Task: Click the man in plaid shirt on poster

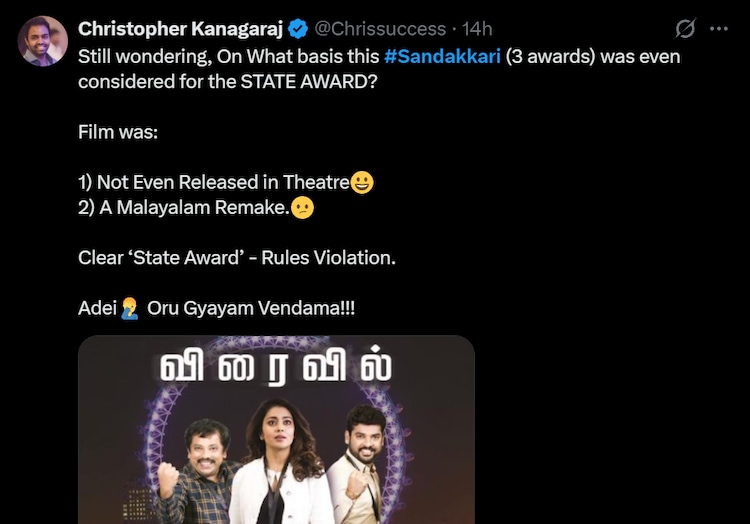Action: pyautogui.click(x=207, y=480)
